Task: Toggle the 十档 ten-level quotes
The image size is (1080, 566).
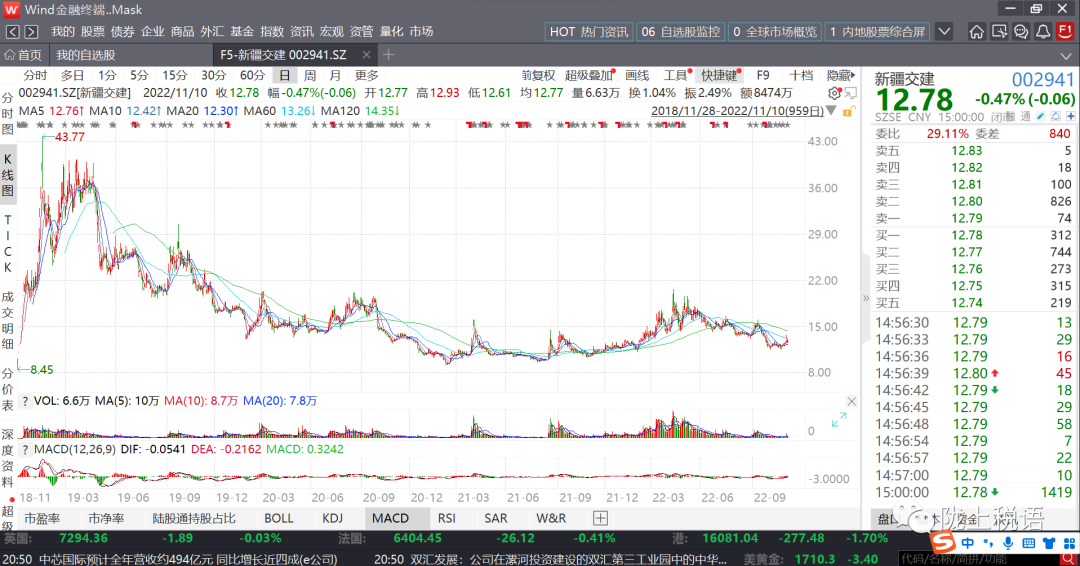Action: 801,76
